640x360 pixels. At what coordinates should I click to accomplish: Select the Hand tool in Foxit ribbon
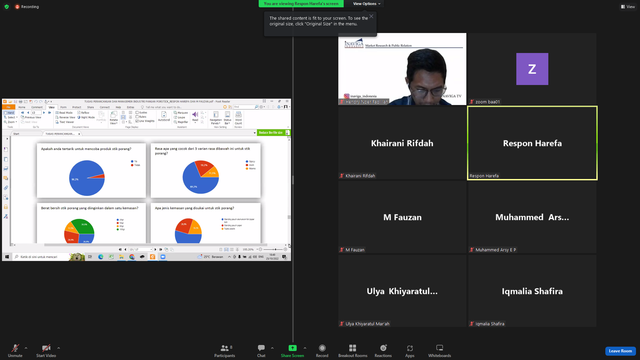pyautogui.click(x=9, y=112)
